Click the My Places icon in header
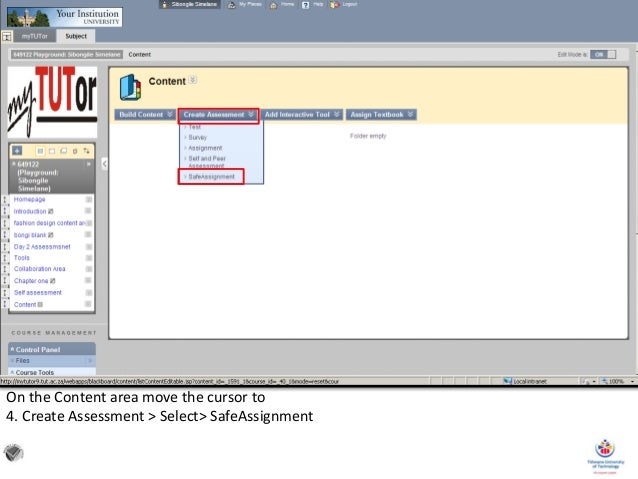The width and height of the screenshot is (638, 479). [232, 5]
